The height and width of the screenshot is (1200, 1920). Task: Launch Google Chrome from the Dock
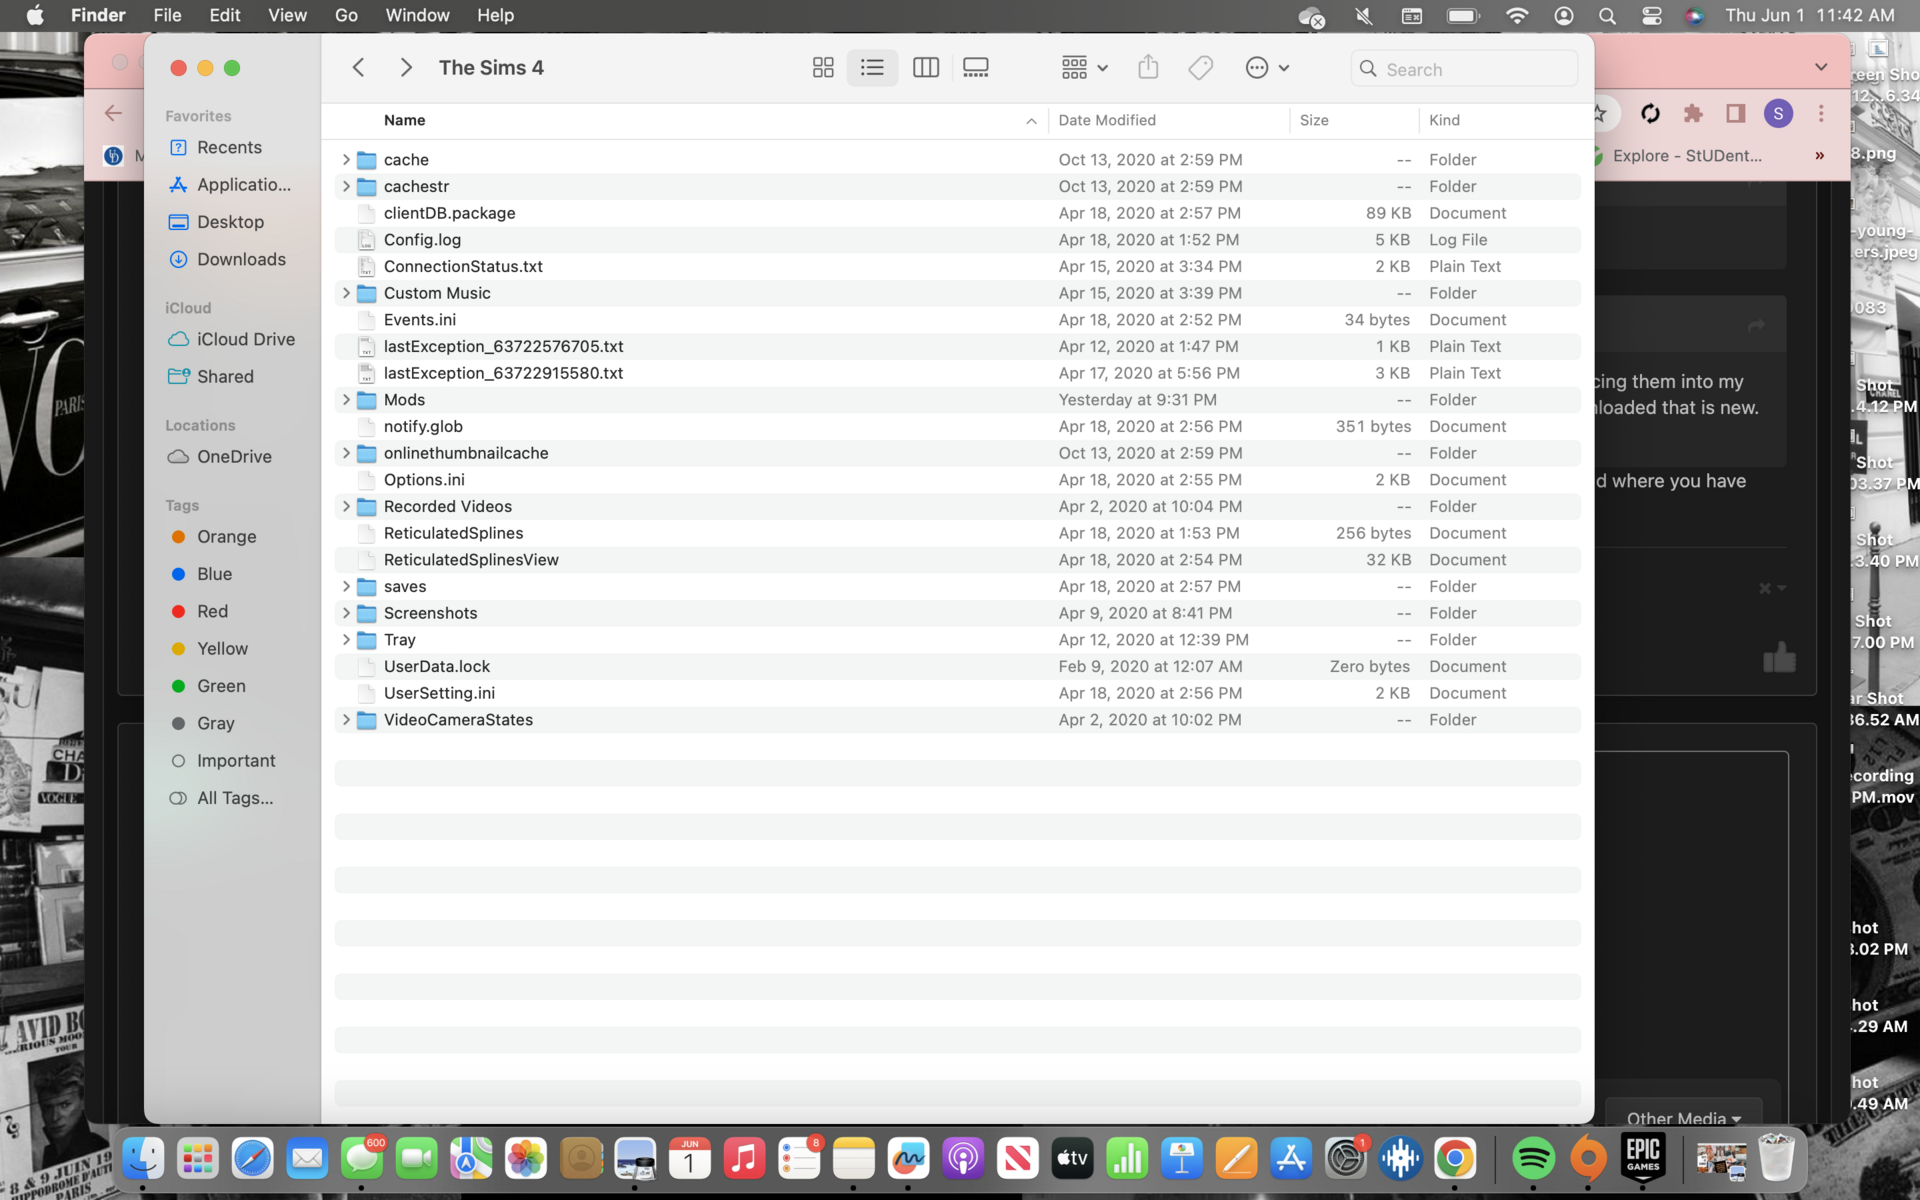1455,1159
